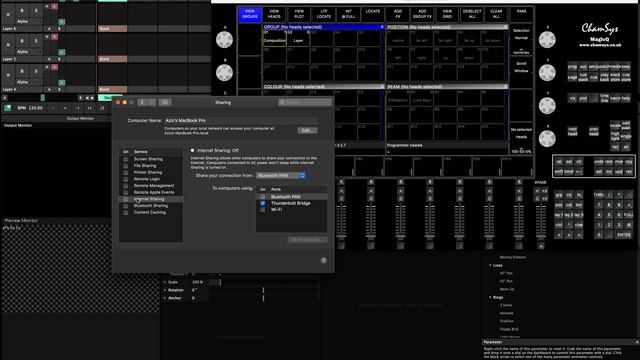This screenshot has height=360, width=640.
Task: Click MagicQ encoder wheel B
Action: pyautogui.click(x=224, y=73)
